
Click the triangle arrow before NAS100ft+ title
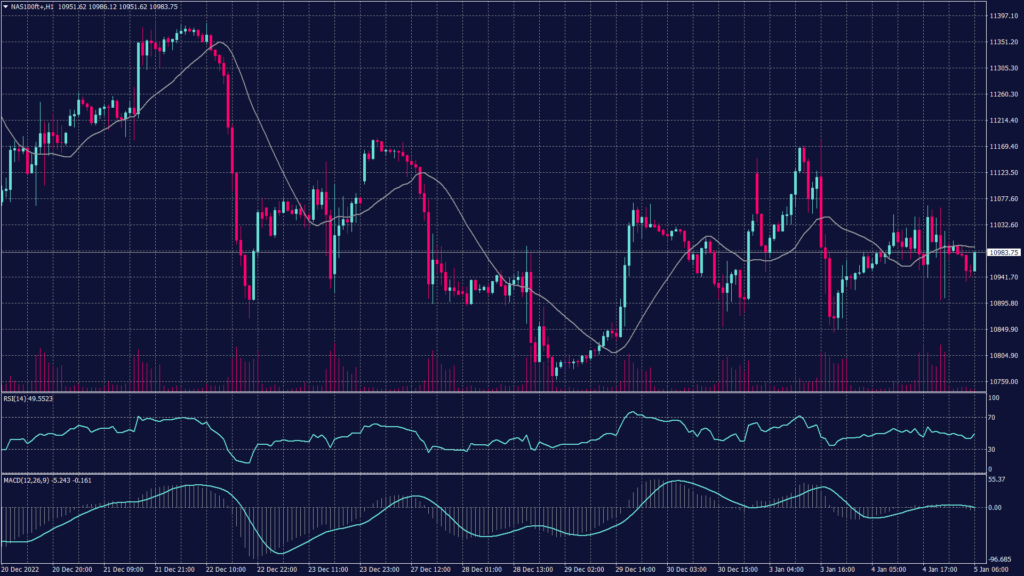click(x=5, y=7)
